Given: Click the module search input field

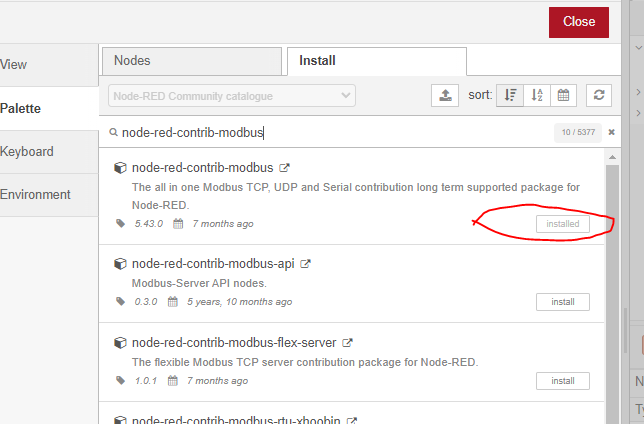Looking at the screenshot, I should (330, 132).
